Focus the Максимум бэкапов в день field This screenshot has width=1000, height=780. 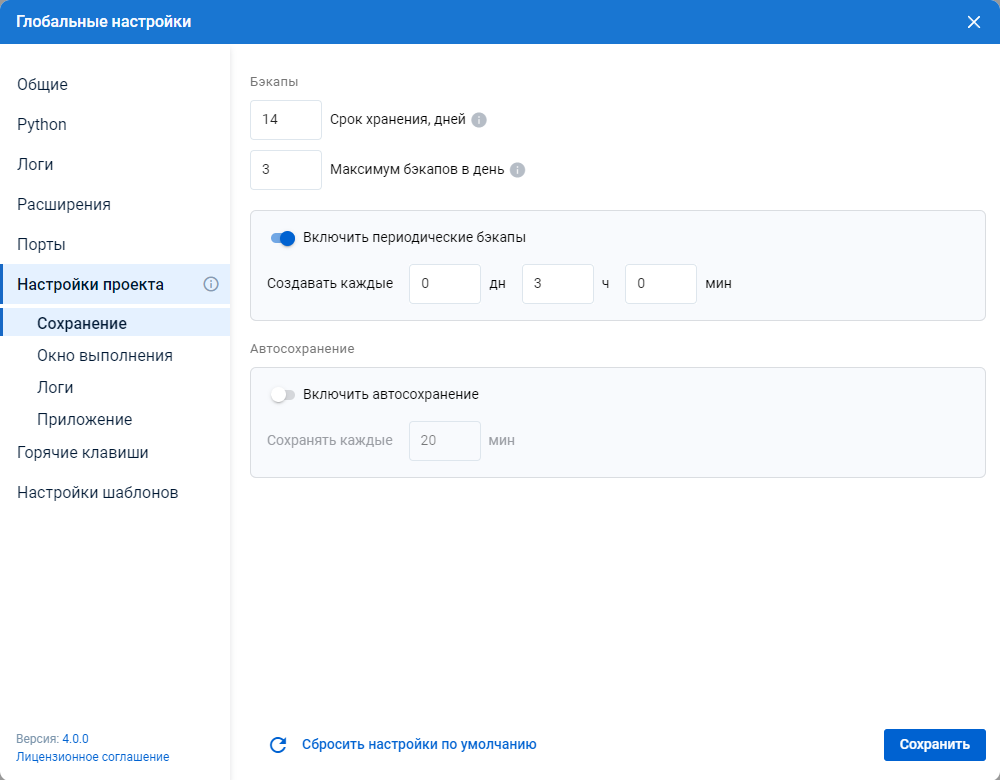click(286, 170)
